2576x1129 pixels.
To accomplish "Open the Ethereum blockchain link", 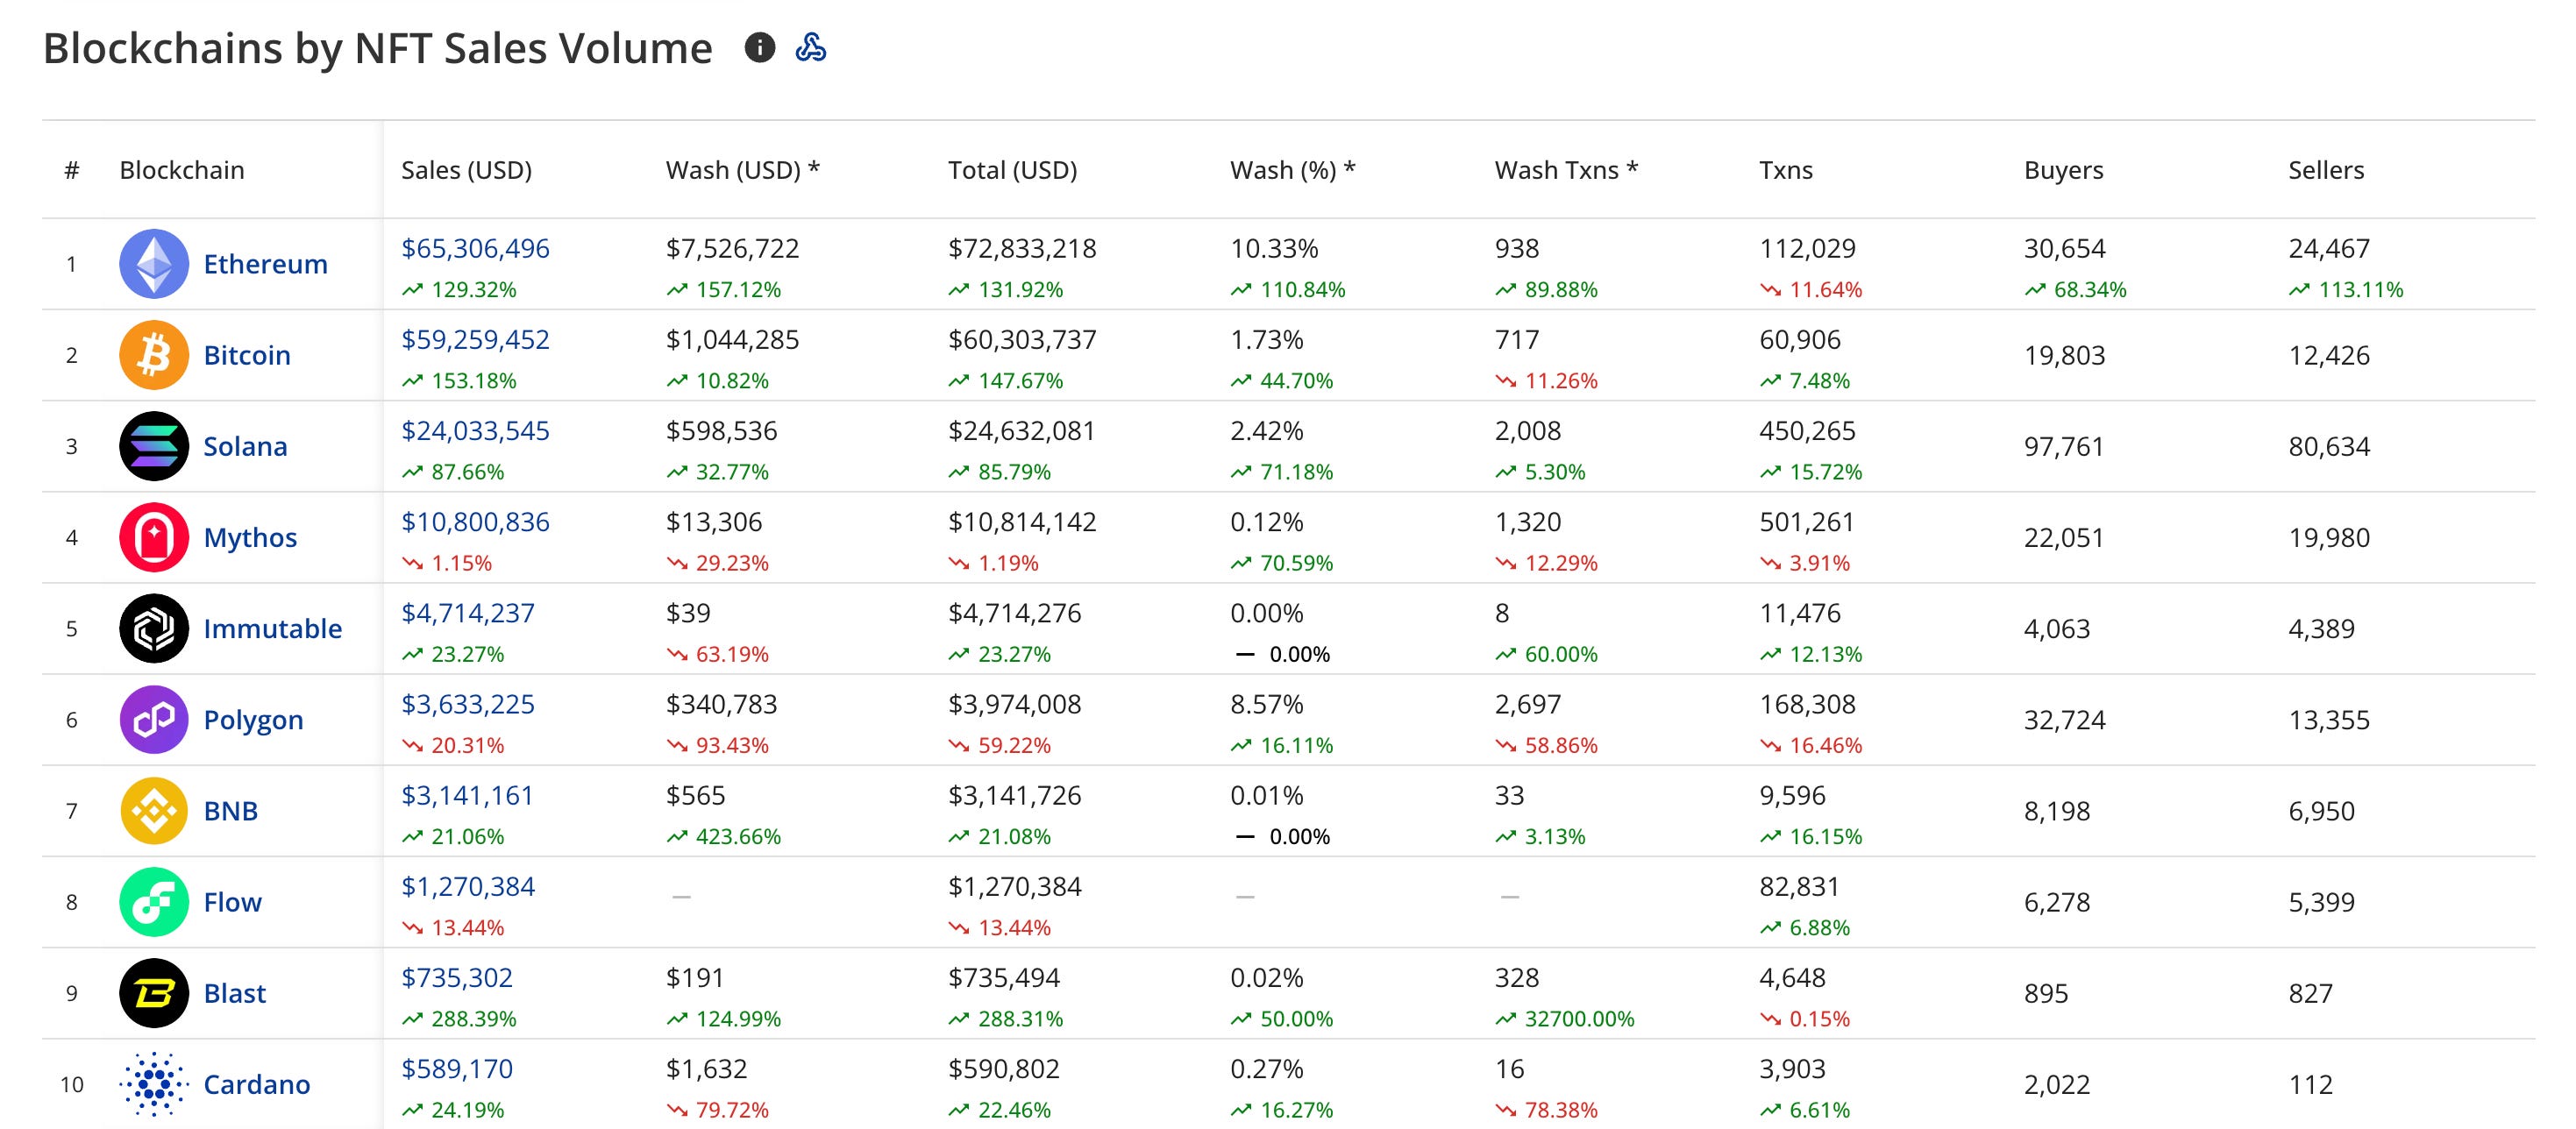I will click(265, 264).
